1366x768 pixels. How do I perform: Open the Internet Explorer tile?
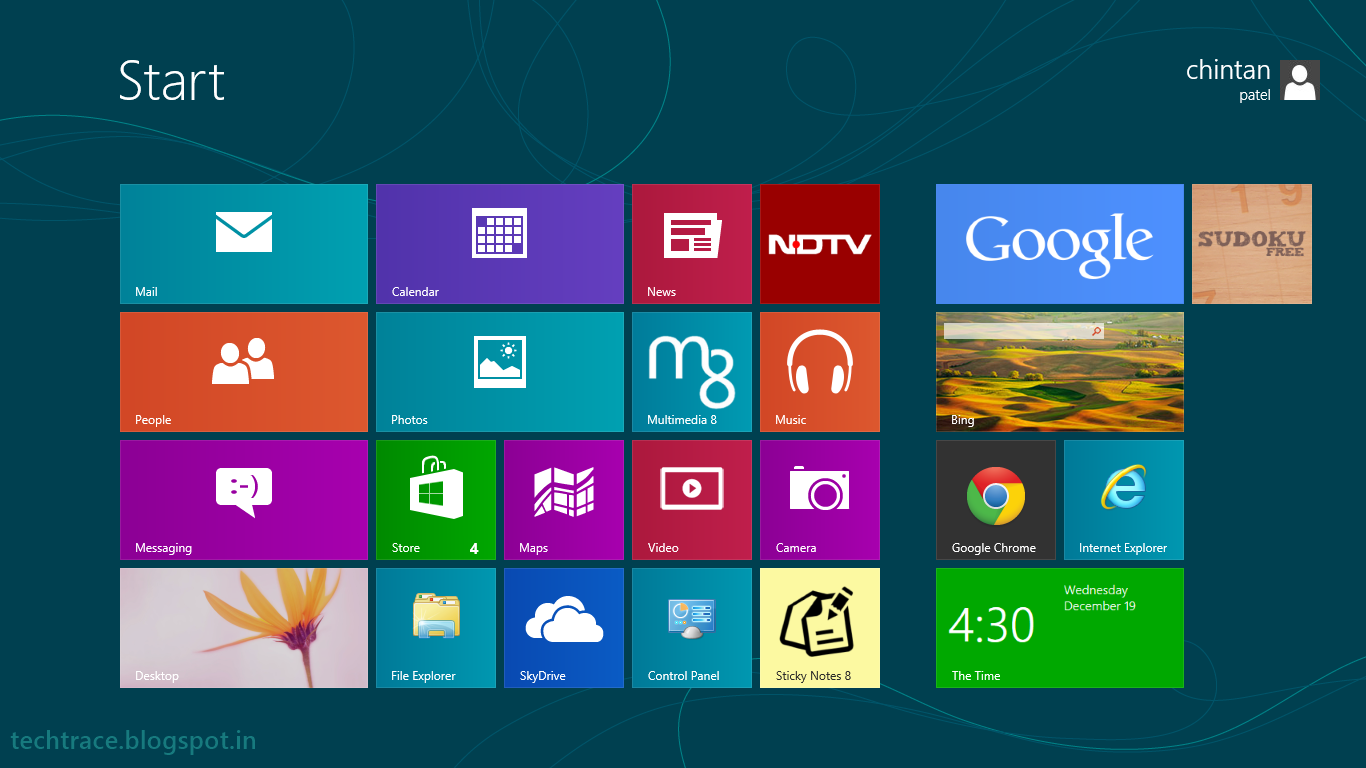(1124, 500)
